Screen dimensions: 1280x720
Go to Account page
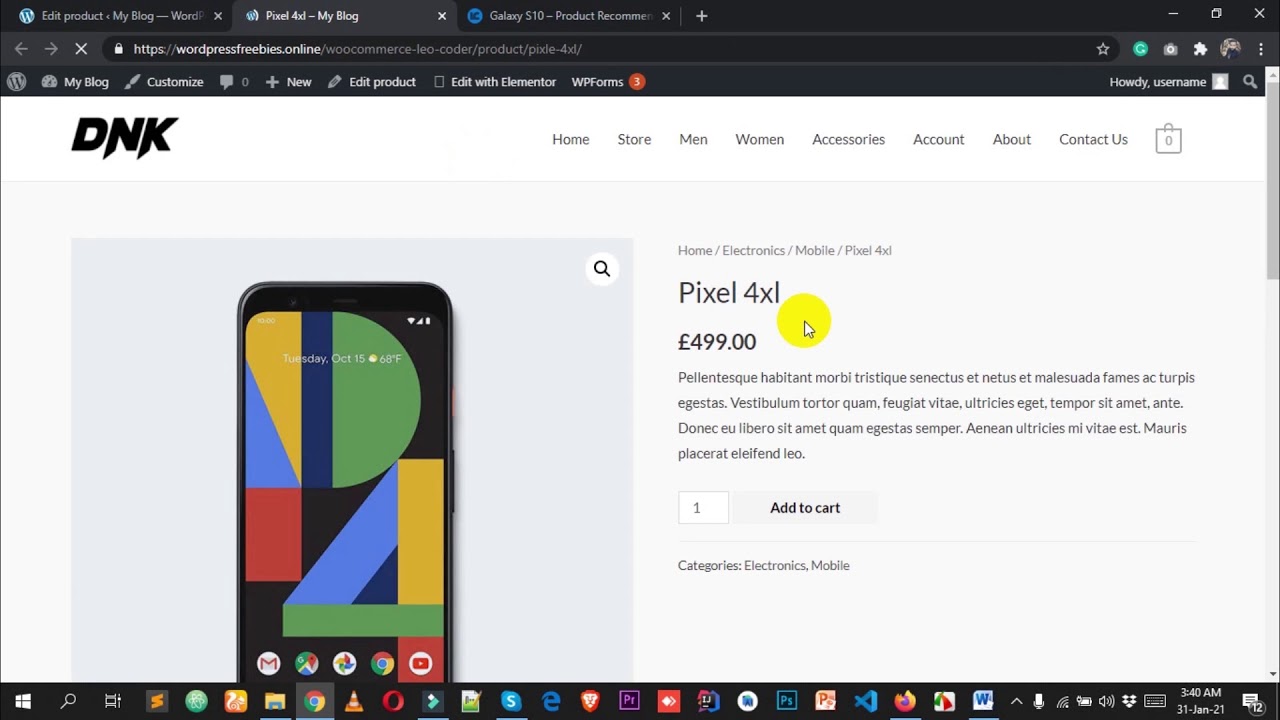(938, 139)
